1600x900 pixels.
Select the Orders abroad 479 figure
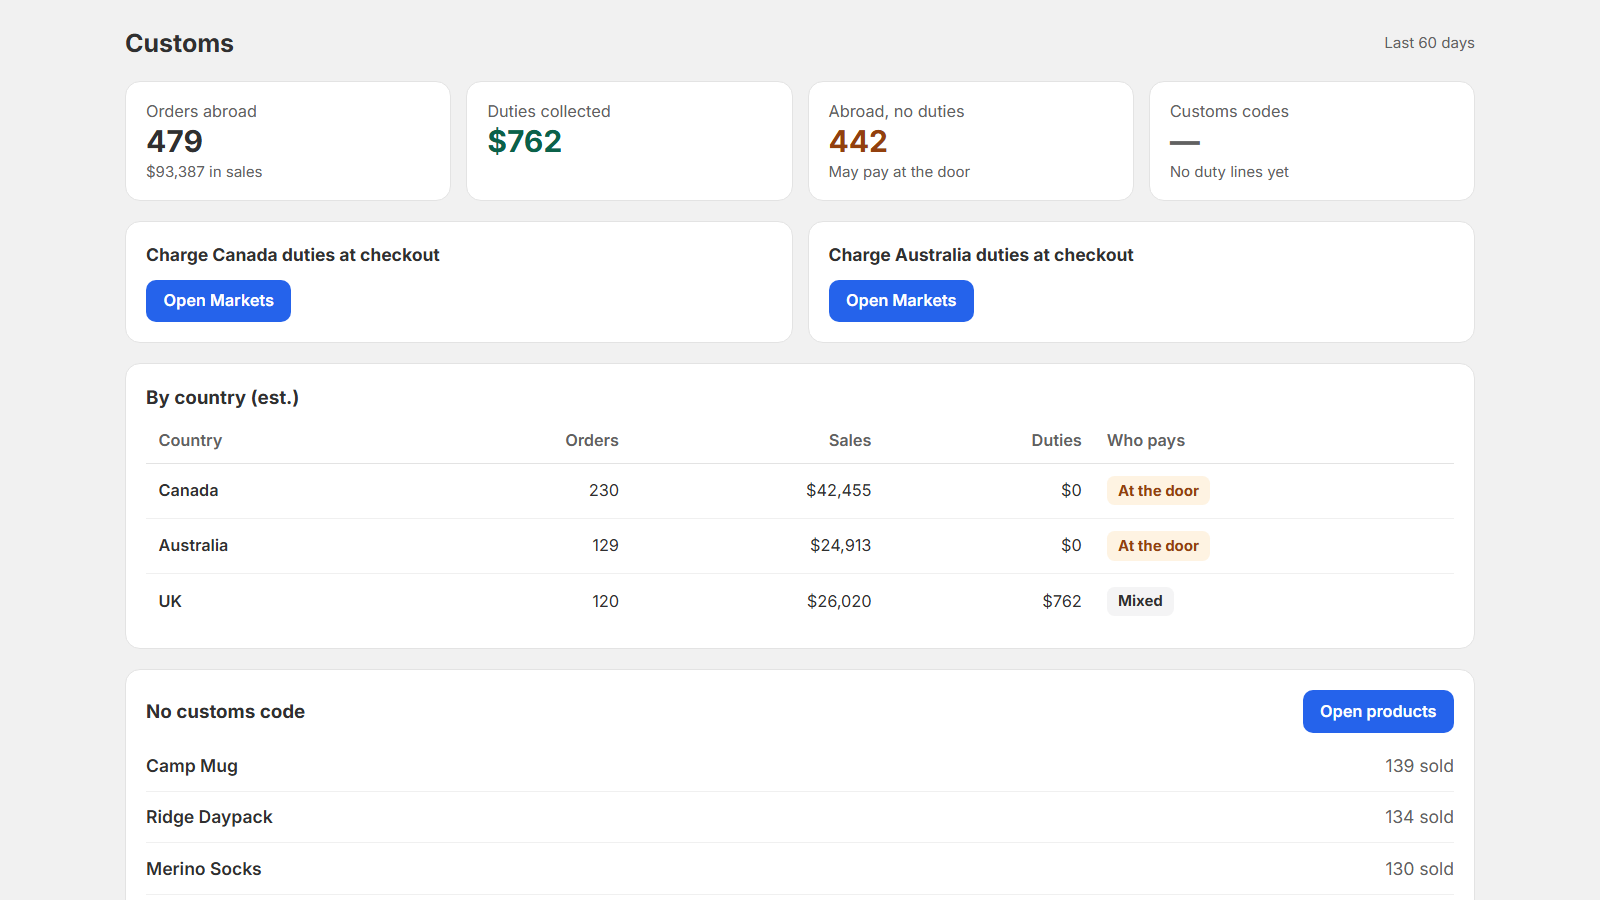pyautogui.click(x=175, y=141)
